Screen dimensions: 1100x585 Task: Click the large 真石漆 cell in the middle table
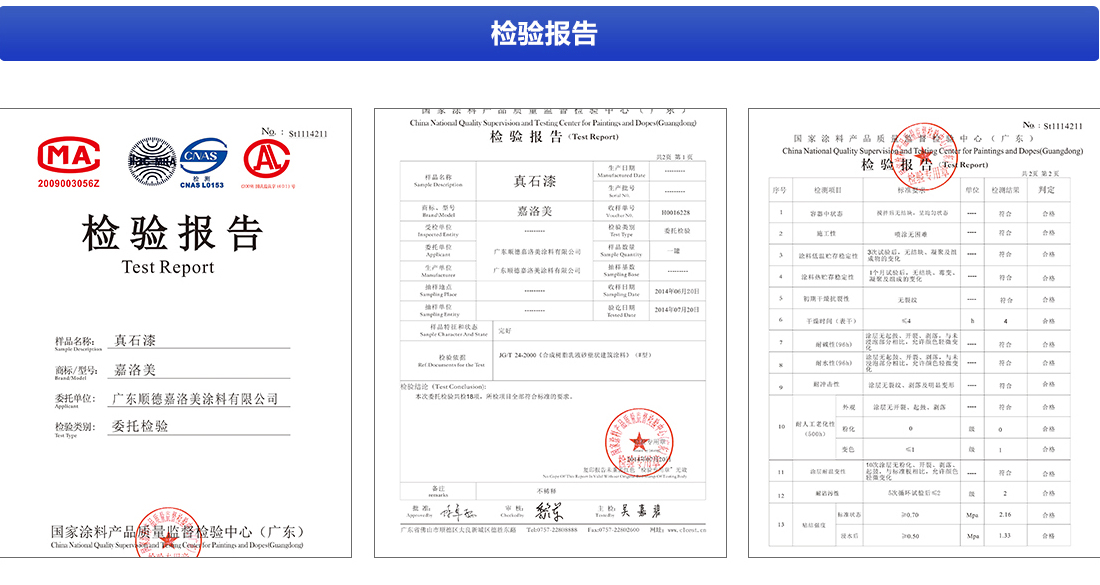[535, 181]
